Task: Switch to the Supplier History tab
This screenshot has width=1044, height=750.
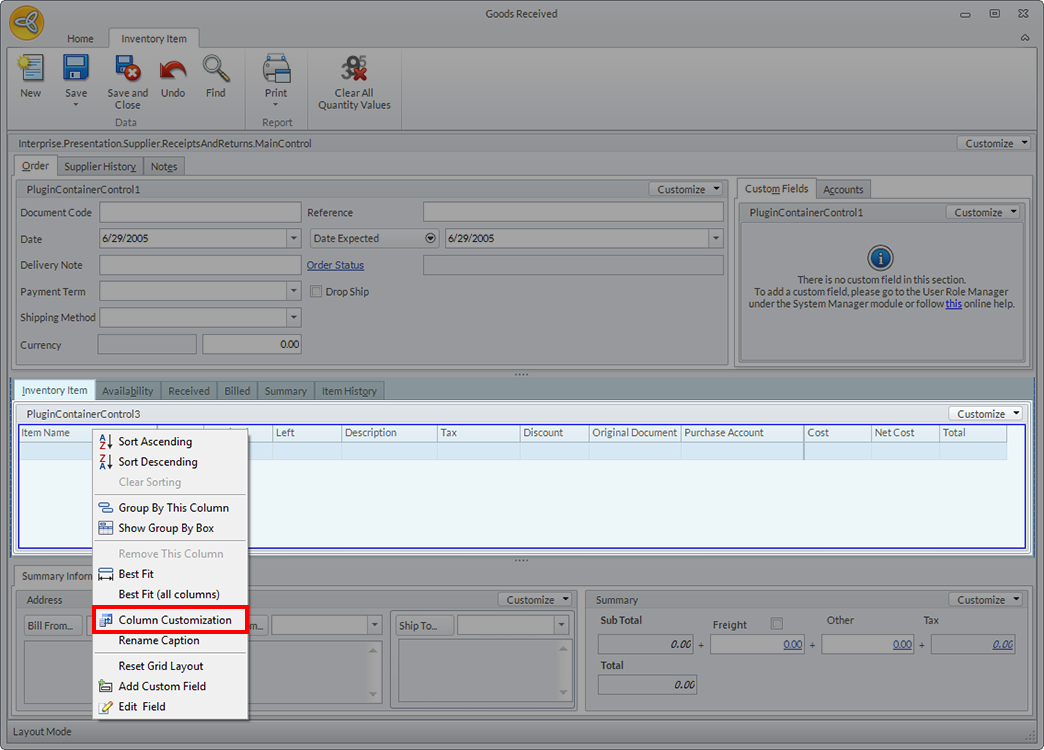Action: click(99, 166)
